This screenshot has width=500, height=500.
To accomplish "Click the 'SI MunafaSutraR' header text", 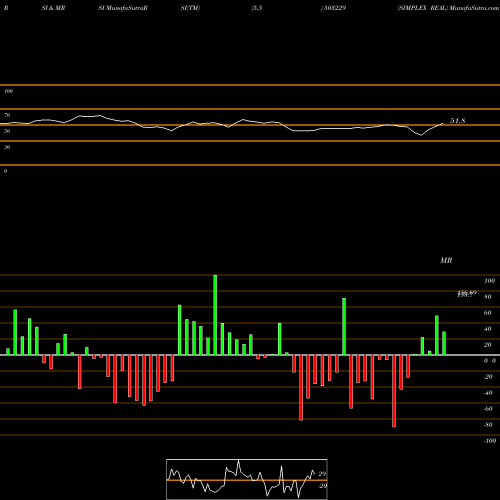I will (123, 8).
